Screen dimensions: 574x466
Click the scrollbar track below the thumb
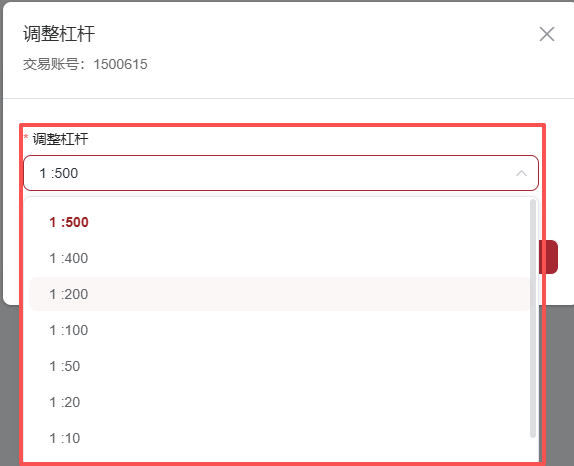pyautogui.click(x=533, y=448)
